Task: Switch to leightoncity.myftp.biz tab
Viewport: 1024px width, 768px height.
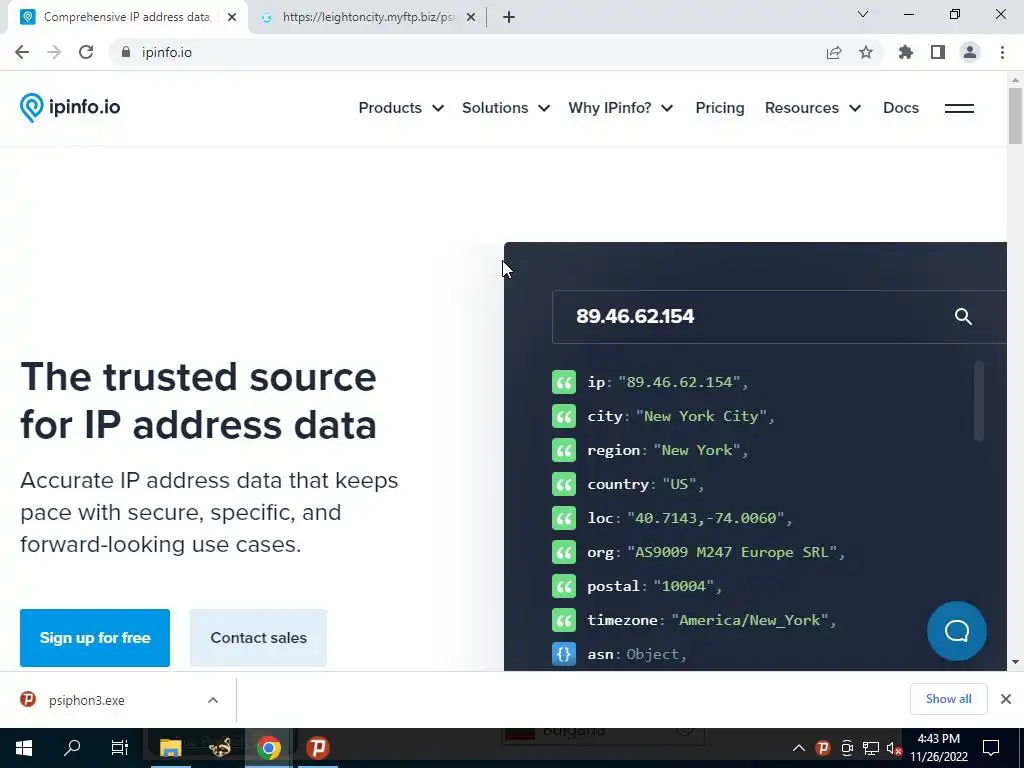Action: (368, 17)
